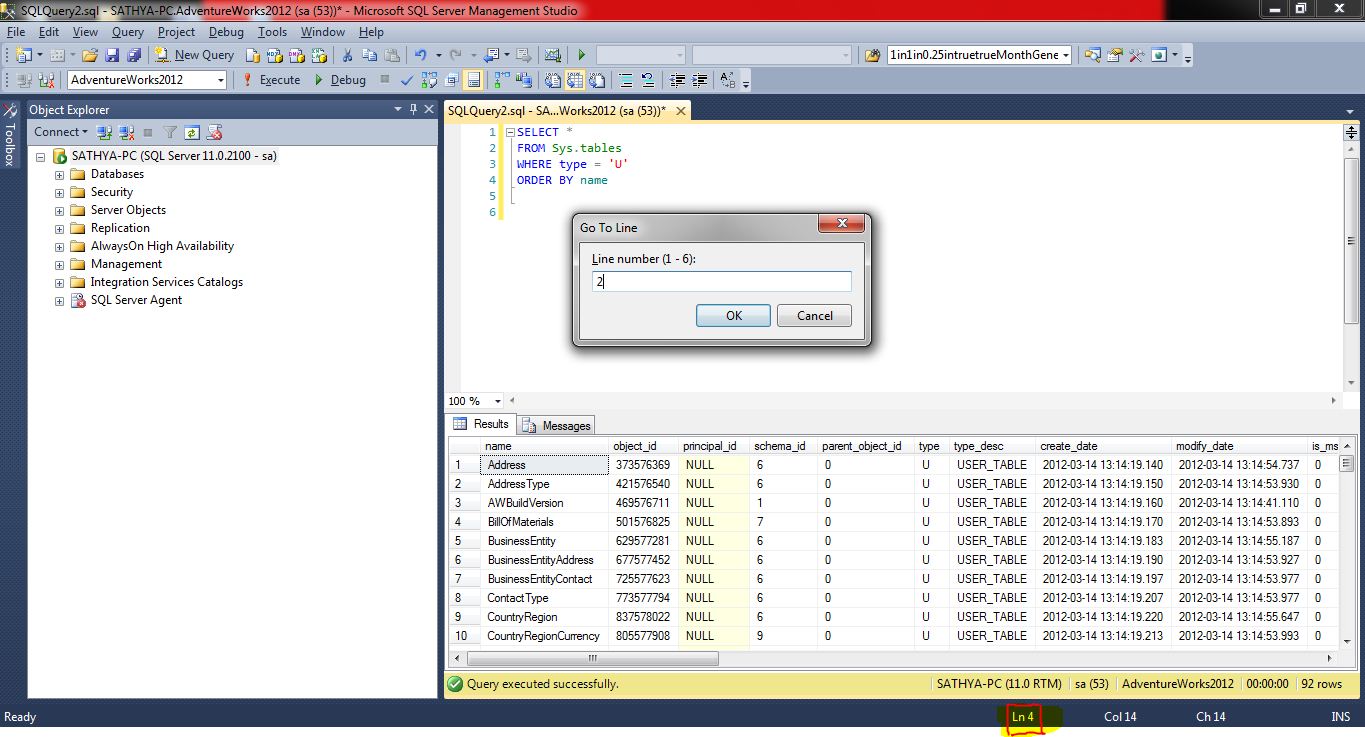The width and height of the screenshot is (1365, 737).
Task: Click the Analysis Services MDX Query icon
Action: pyautogui.click(x=274, y=55)
